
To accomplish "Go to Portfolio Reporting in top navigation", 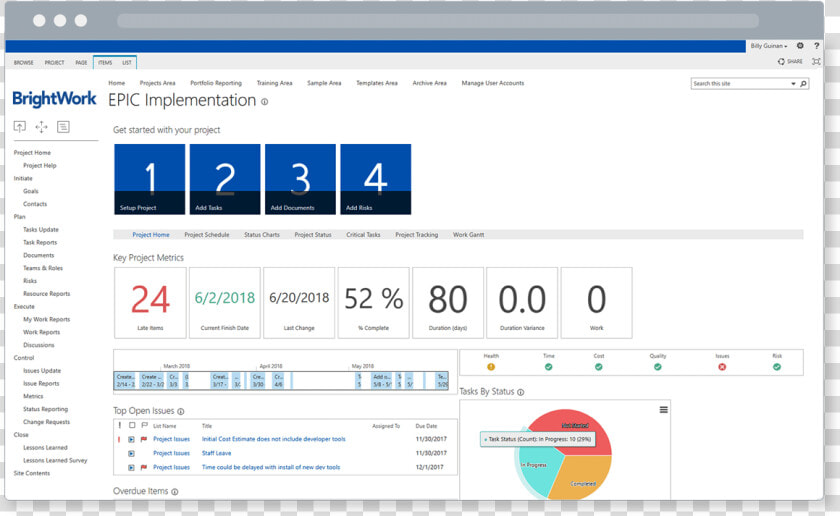I will 216,83.
